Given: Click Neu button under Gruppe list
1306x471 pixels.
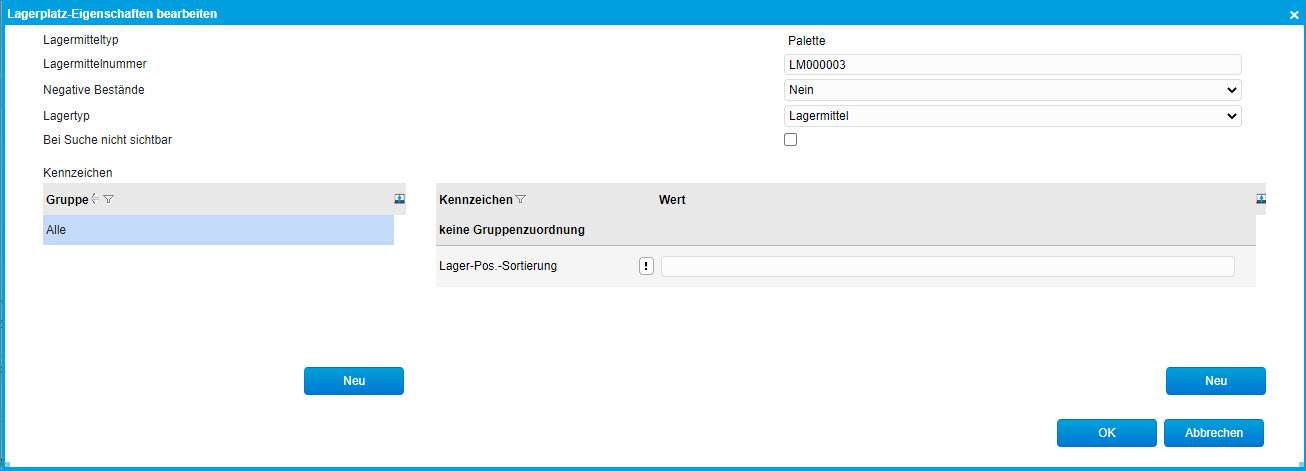Looking at the screenshot, I should [354, 381].
